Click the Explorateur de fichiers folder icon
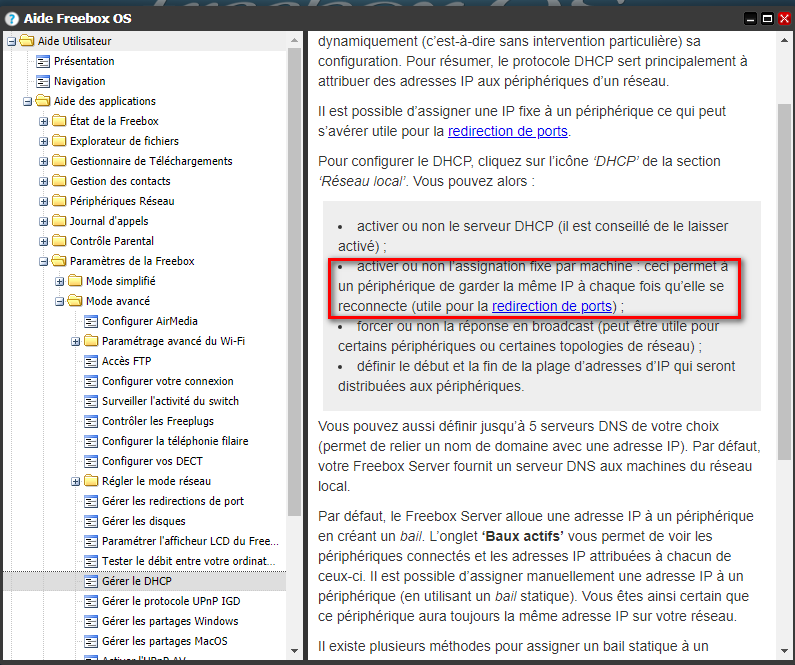795x665 pixels. coord(59,141)
